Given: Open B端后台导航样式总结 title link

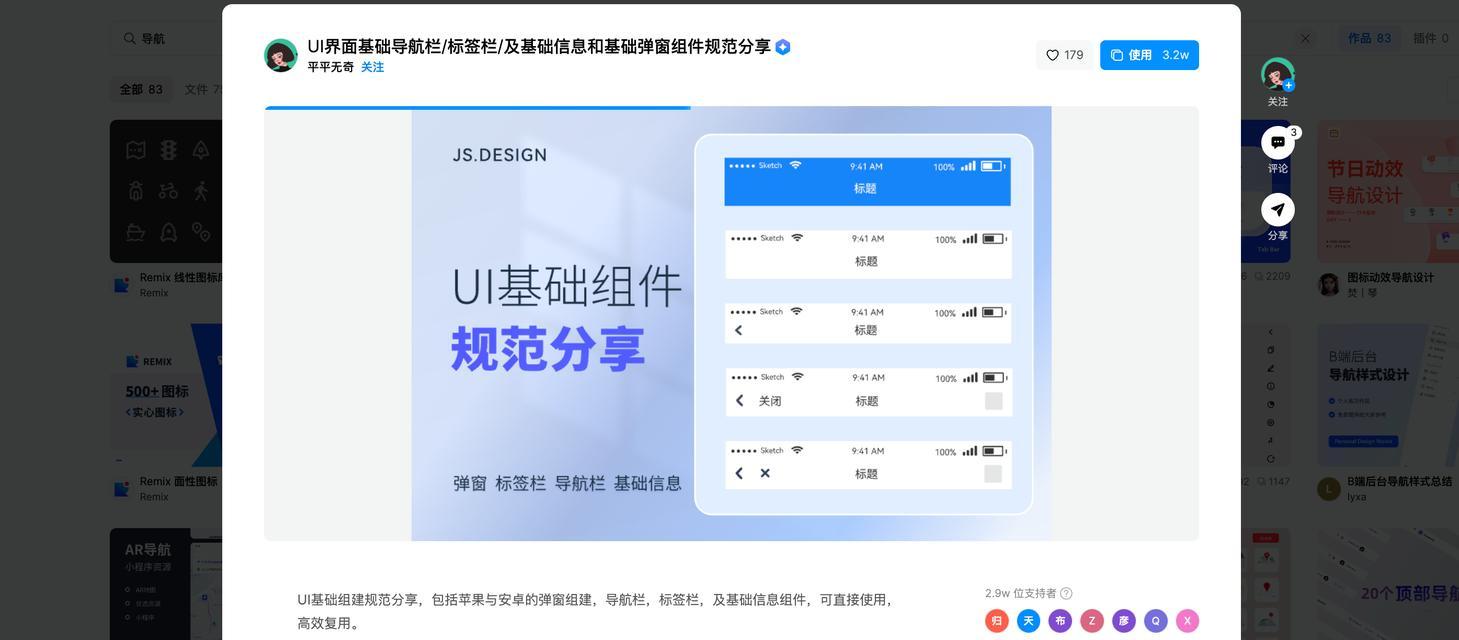Looking at the screenshot, I should coord(1399,481).
